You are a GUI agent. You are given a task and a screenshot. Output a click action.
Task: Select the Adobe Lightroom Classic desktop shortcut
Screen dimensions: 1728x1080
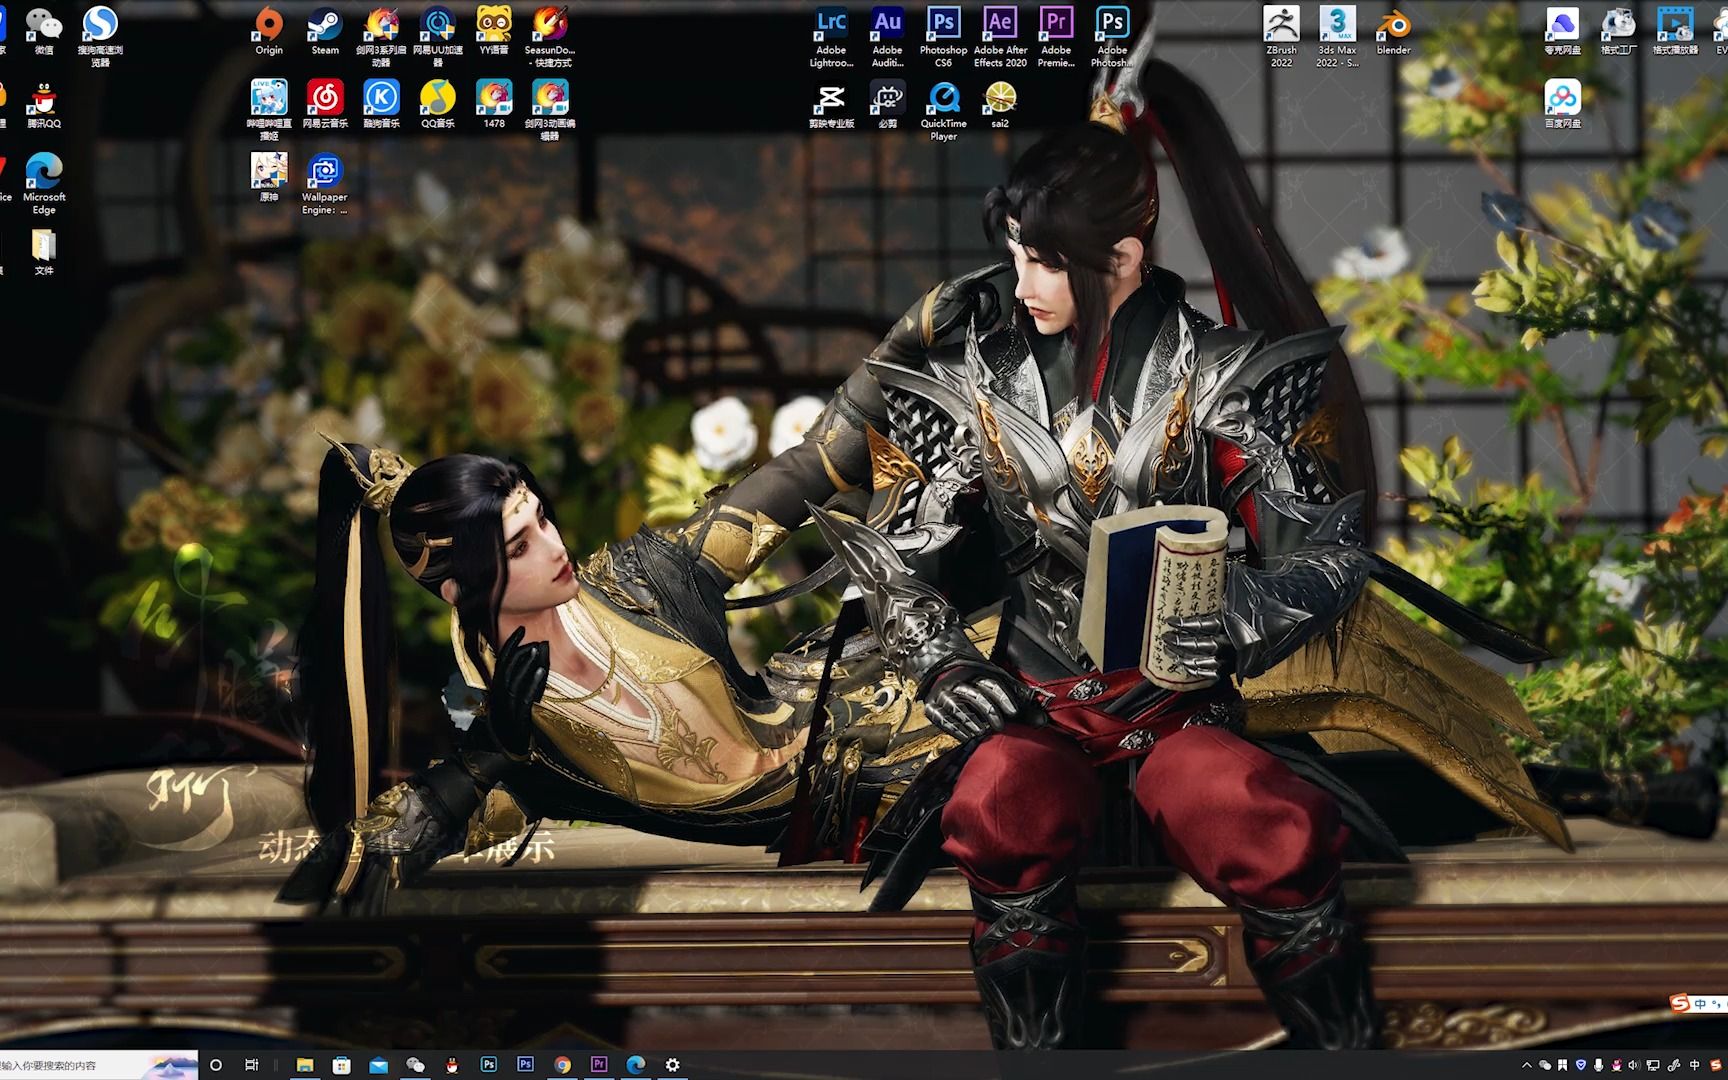(x=831, y=36)
